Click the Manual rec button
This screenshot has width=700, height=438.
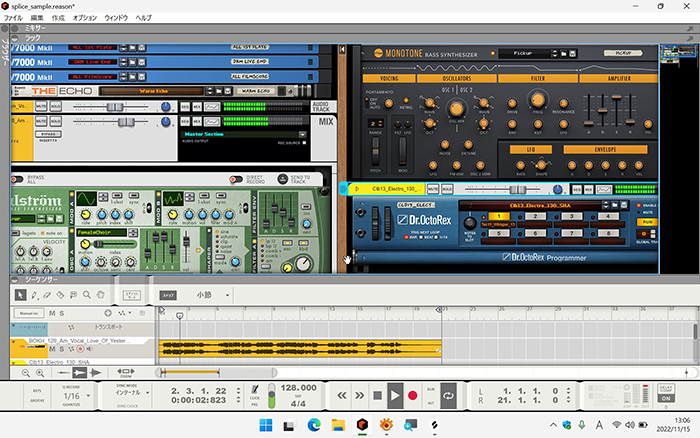tap(28, 313)
